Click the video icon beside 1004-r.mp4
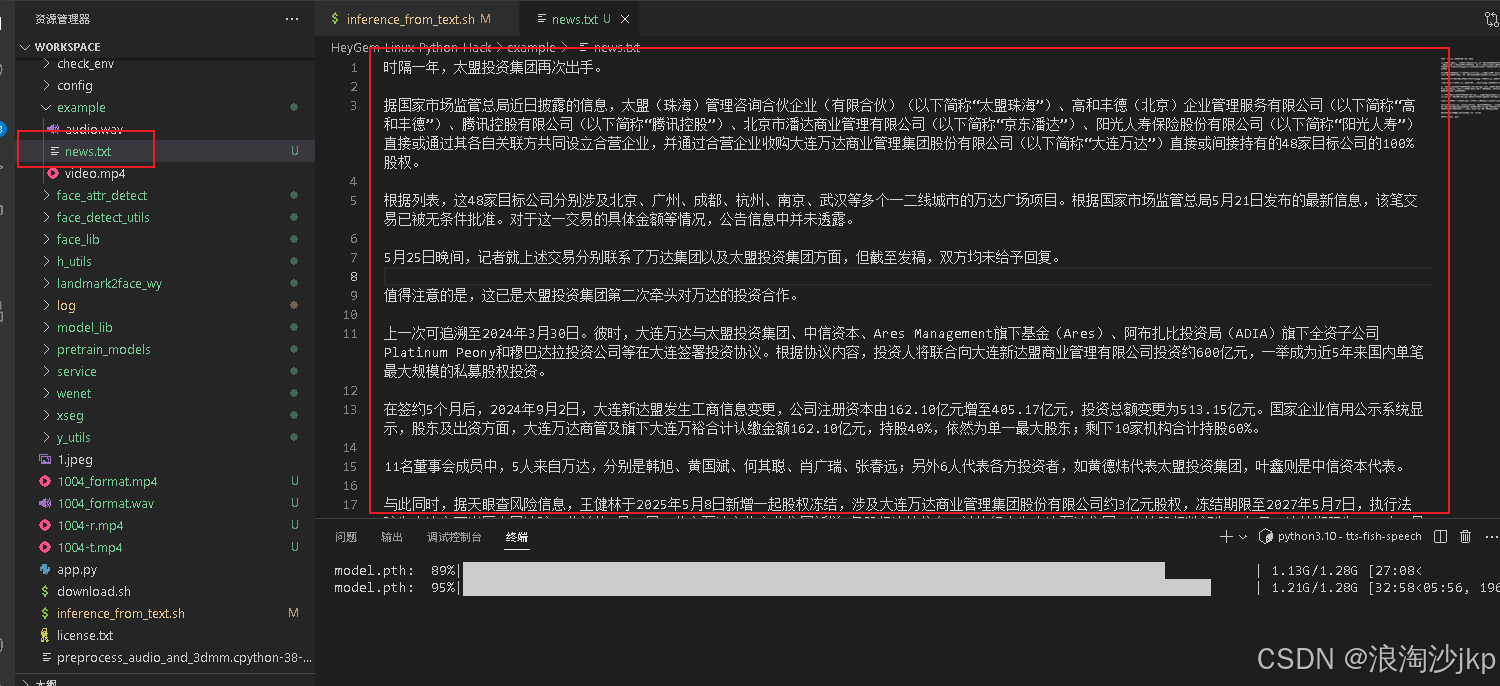The width and height of the screenshot is (1500, 686). [x=45, y=525]
